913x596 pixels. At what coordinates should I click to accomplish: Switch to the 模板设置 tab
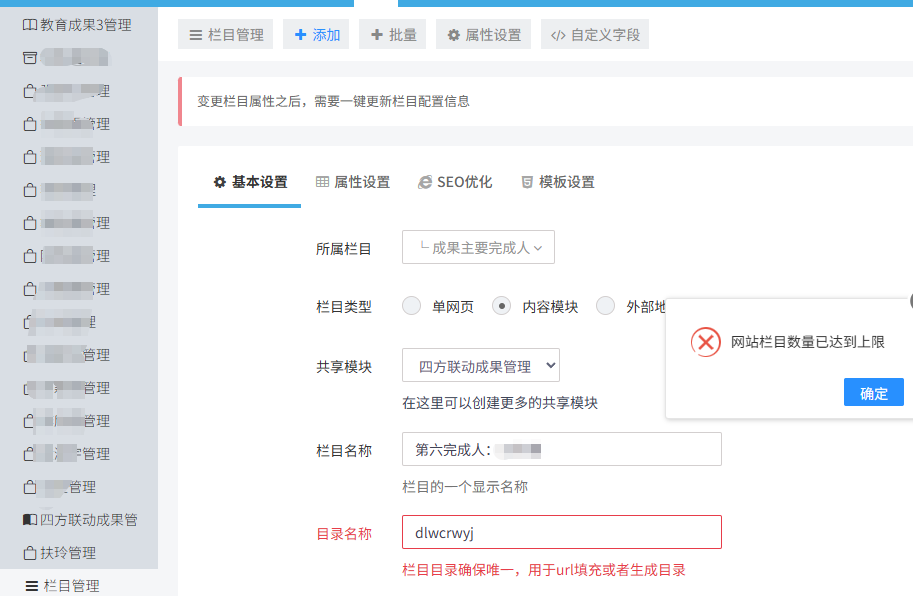(558, 182)
